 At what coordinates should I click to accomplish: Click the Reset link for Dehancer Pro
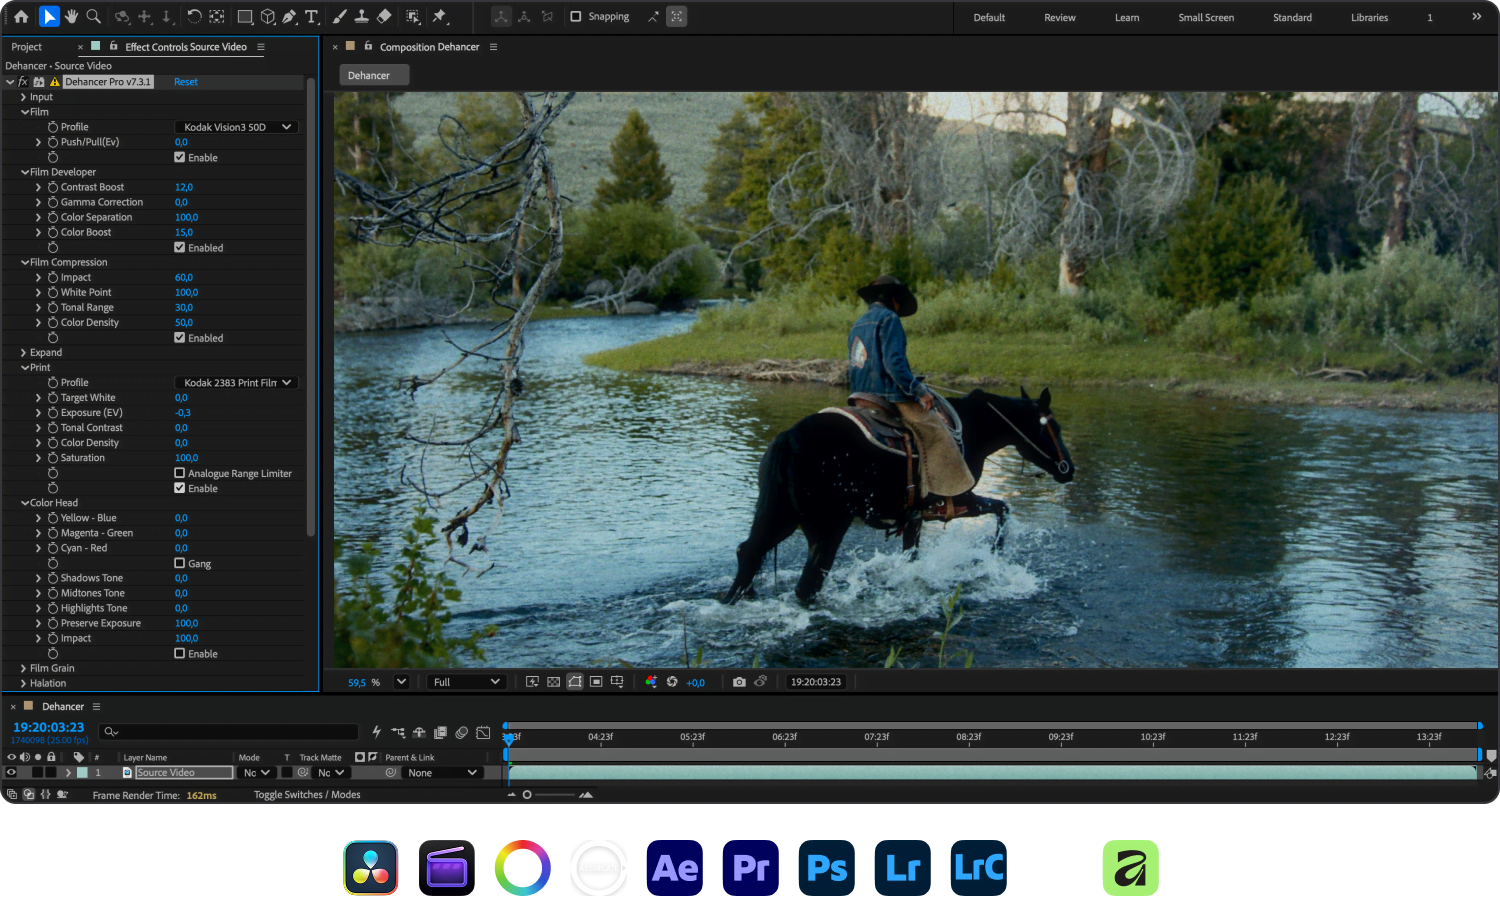pyautogui.click(x=186, y=82)
